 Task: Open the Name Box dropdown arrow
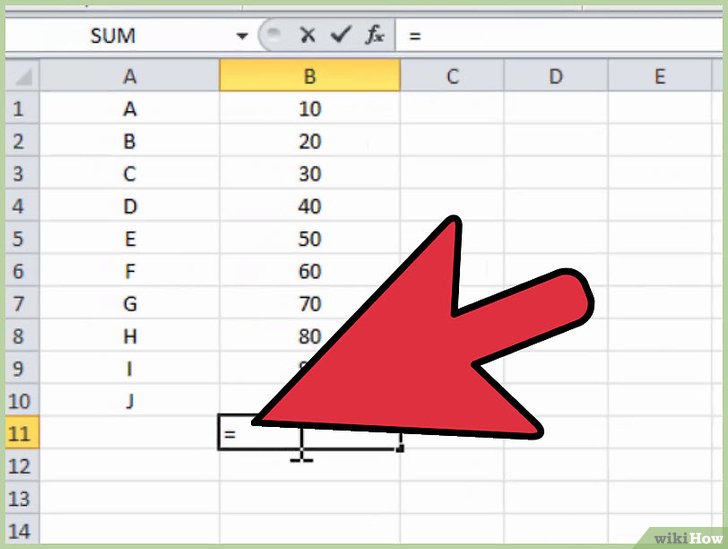coord(241,36)
